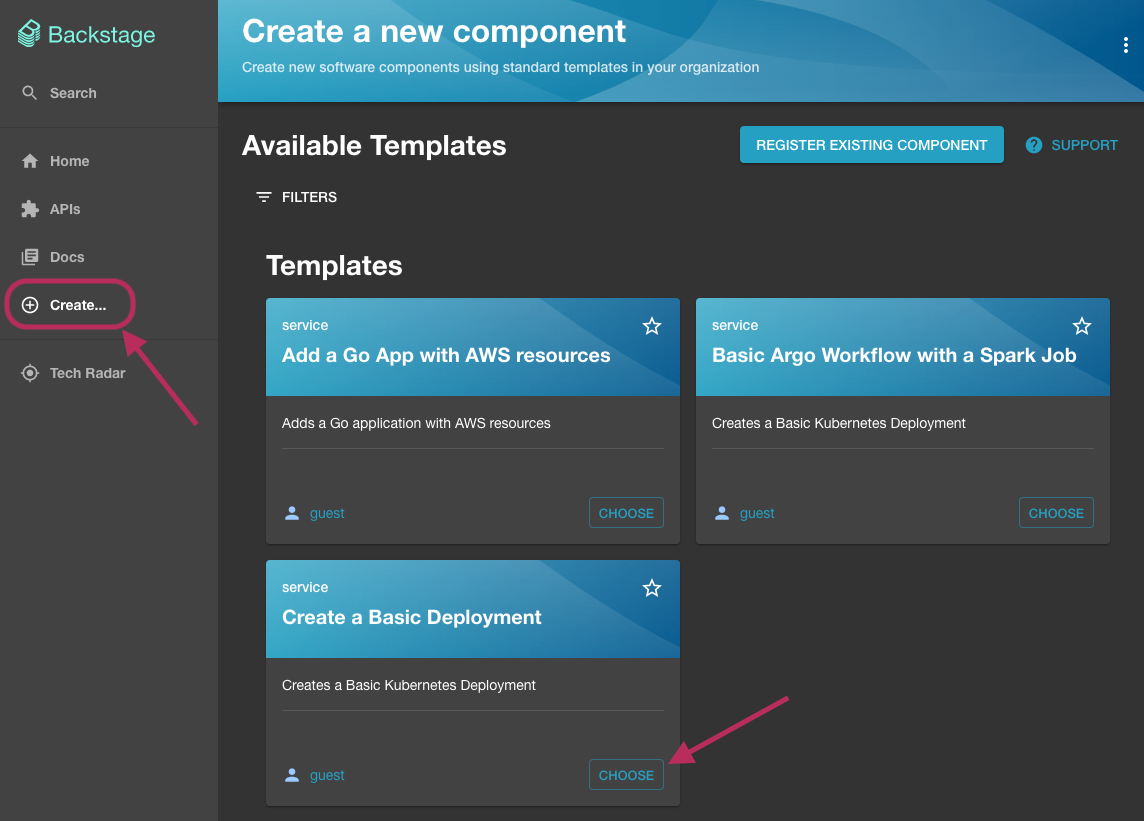Choose the Create a Basic Deployment template

[626, 775]
